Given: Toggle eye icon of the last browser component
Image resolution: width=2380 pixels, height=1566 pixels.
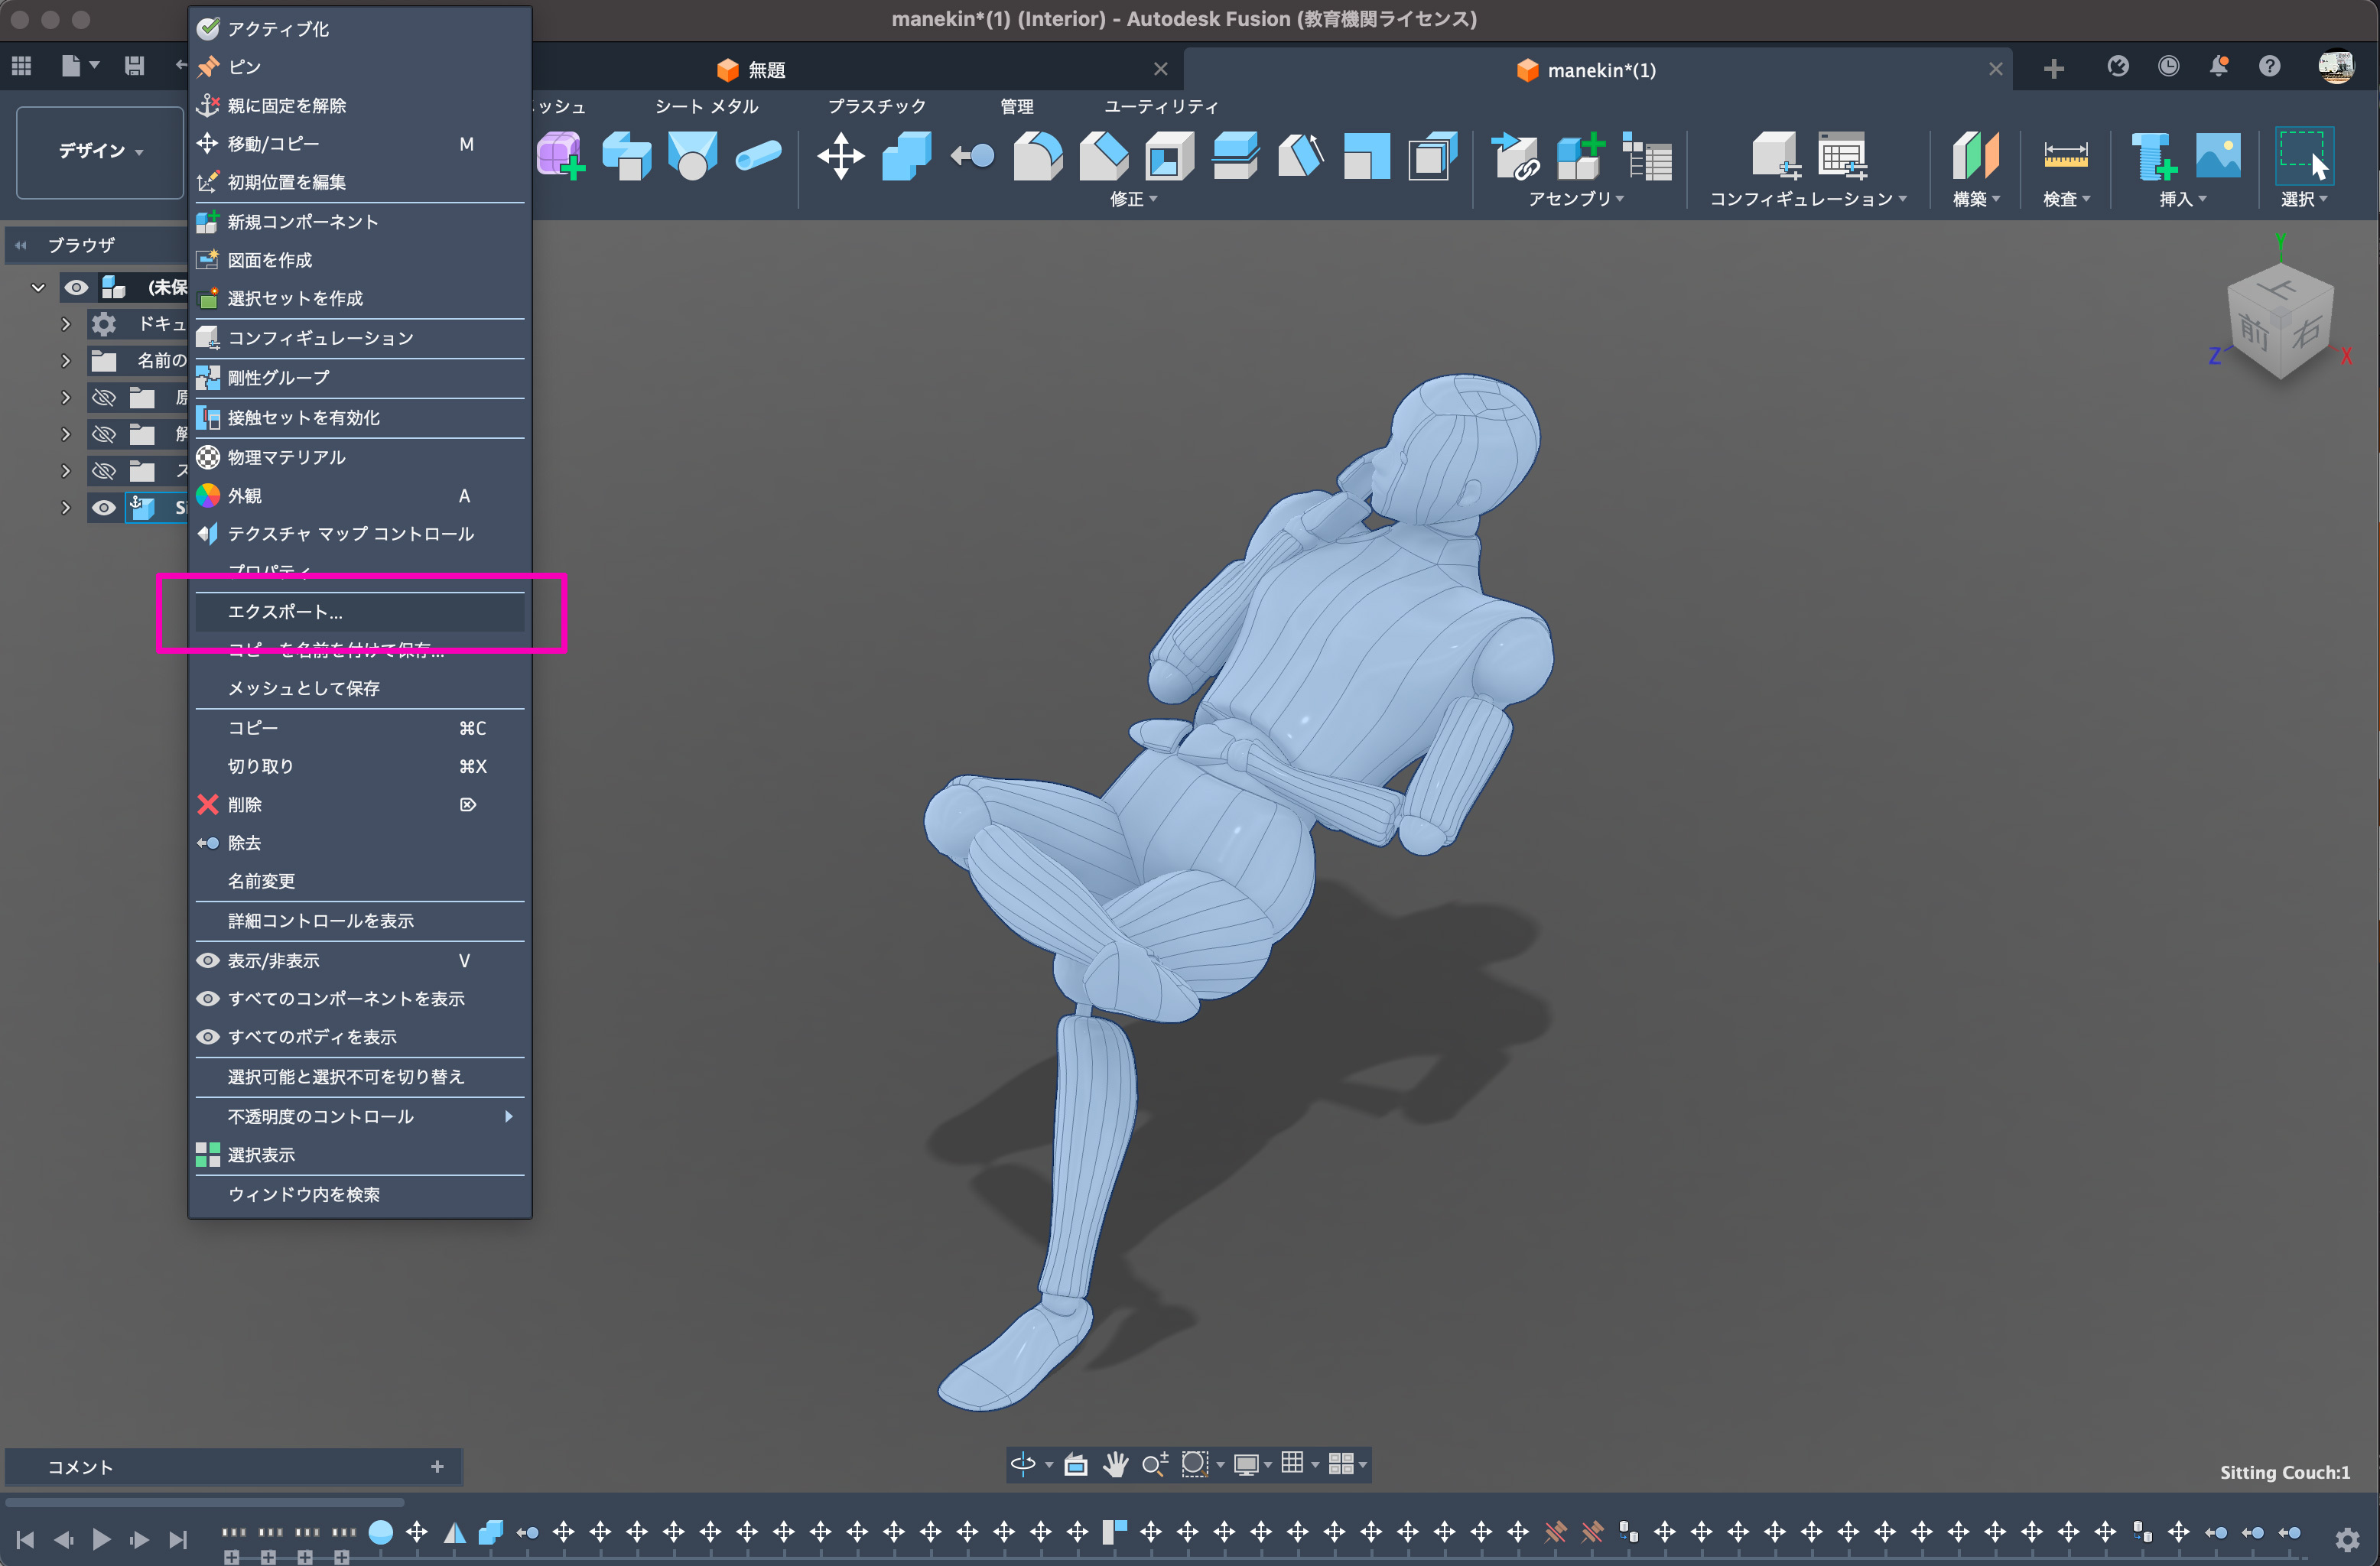Looking at the screenshot, I should tap(103, 508).
